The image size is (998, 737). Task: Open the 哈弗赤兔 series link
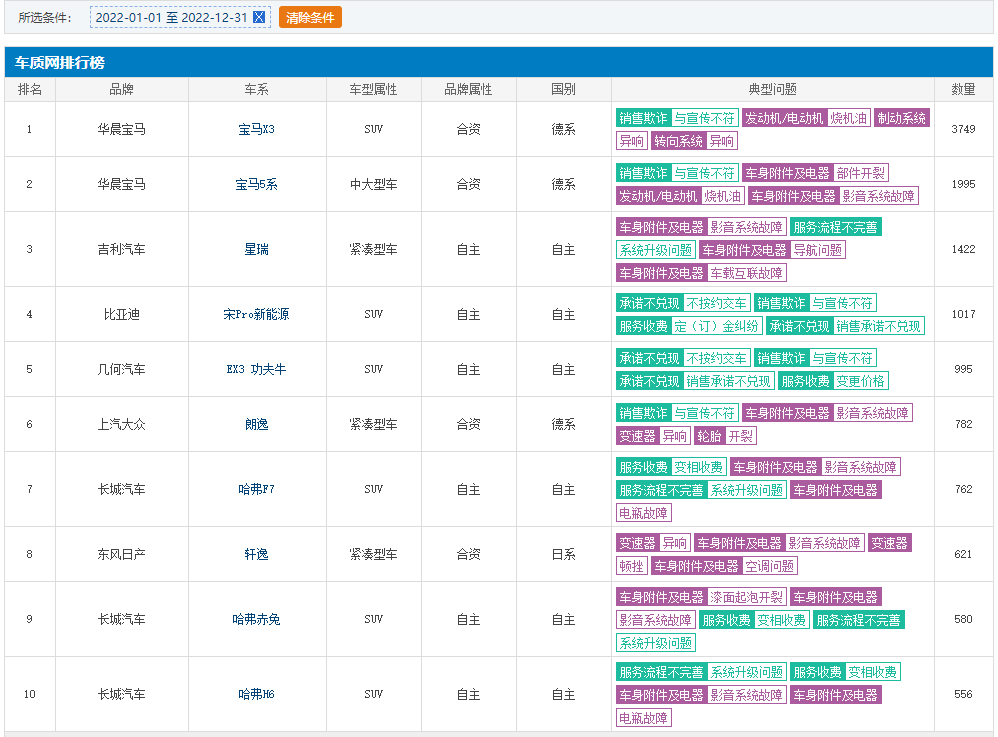256,619
